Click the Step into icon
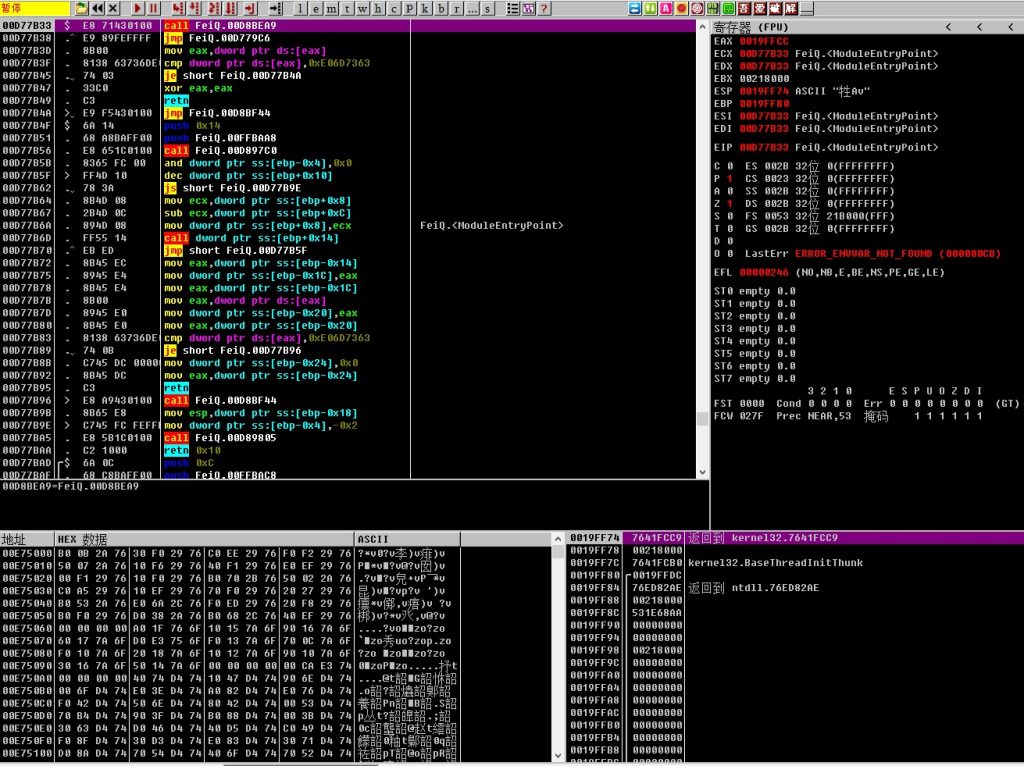Screen dimensions: 1024x766 pos(176,8)
